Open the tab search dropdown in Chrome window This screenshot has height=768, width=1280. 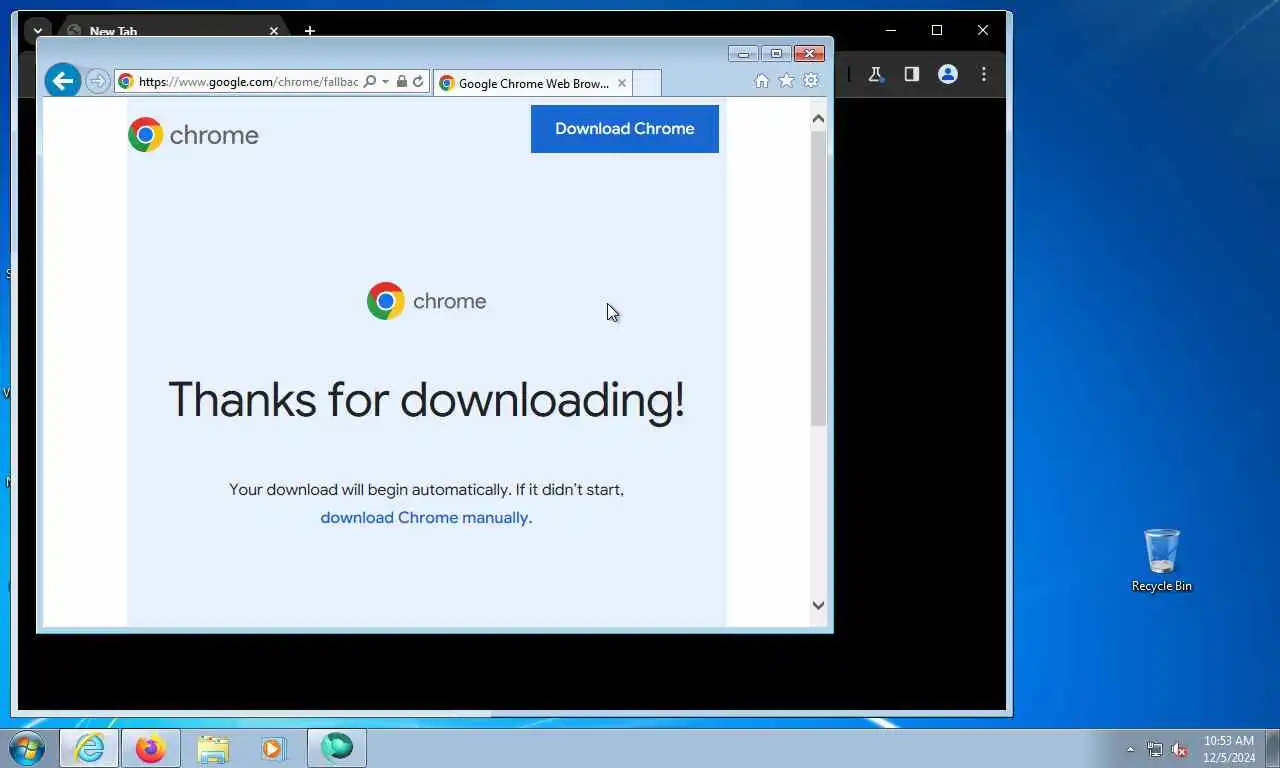tap(38, 31)
